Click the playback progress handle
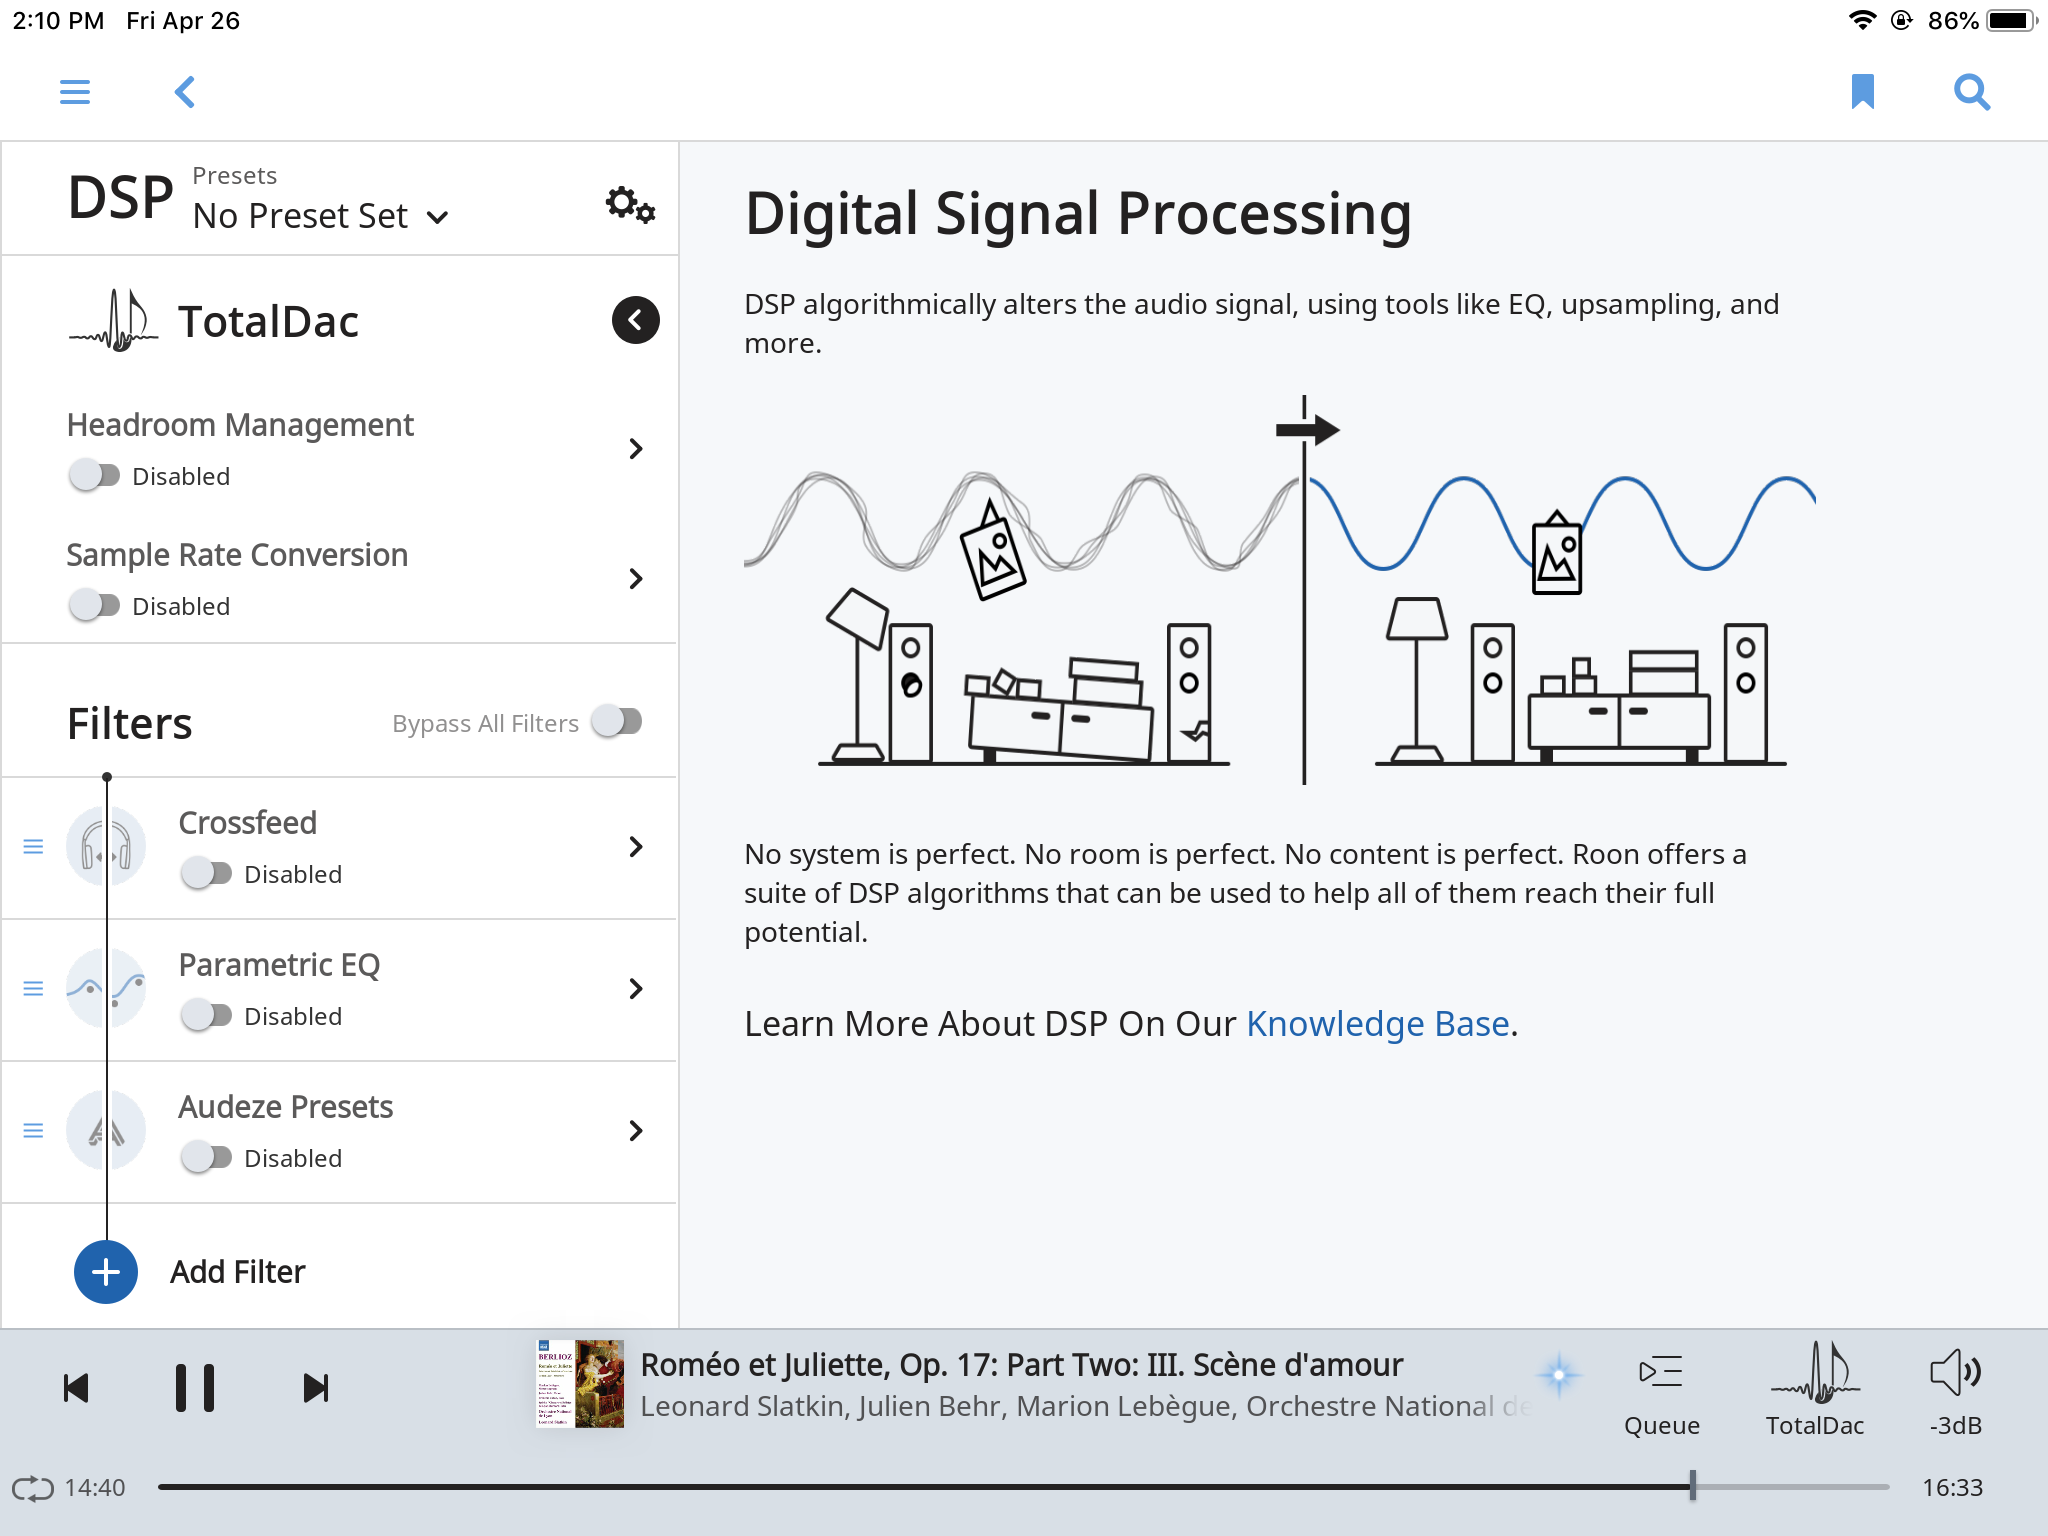2048x1536 pixels. point(1692,1487)
